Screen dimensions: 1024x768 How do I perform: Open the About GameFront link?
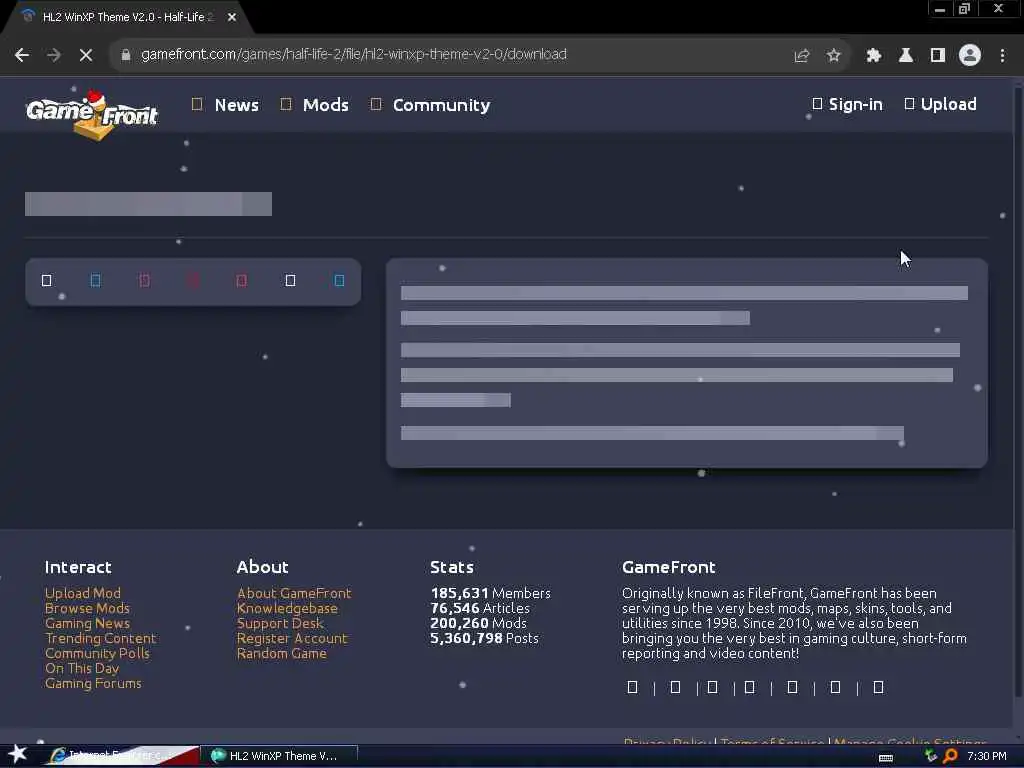point(294,593)
